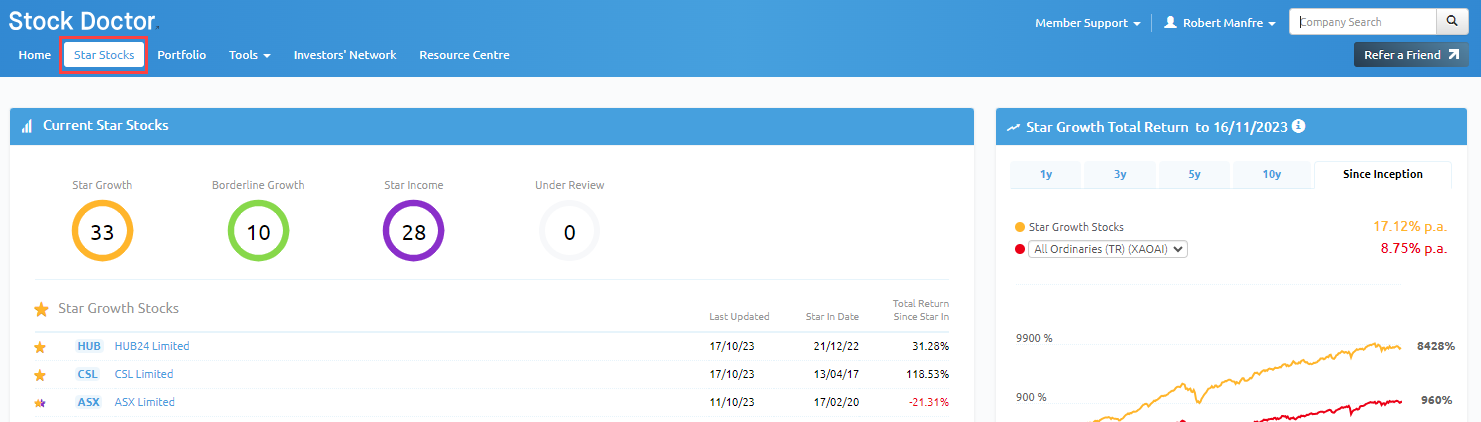This screenshot has width=1481, height=422.
Task: Click the company search magnifier button
Action: pyautogui.click(x=1452, y=22)
